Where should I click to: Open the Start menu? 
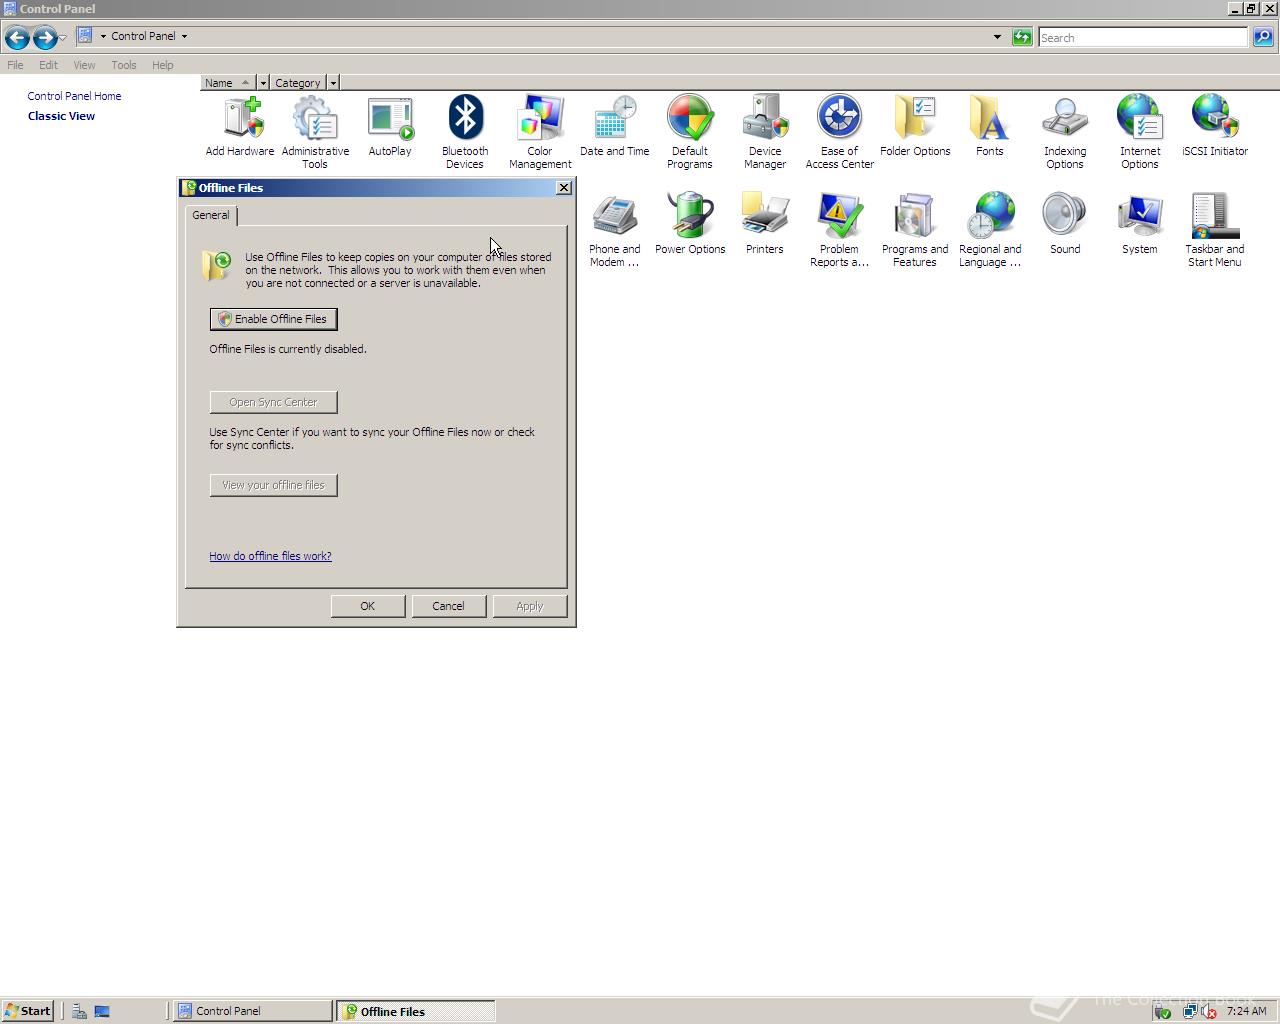coord(27,1011)
